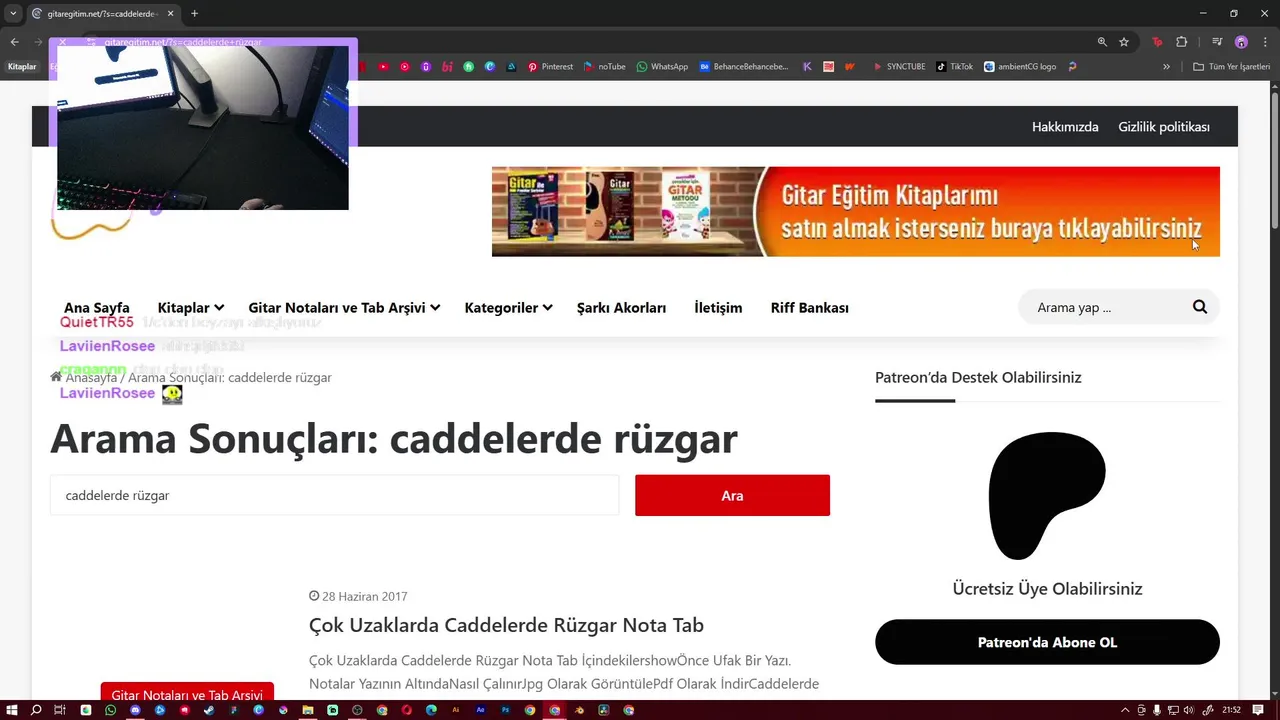1280x720 pixels.
Task: Expand system tray hidden icons arrow
Action: tap(1126, 710)
